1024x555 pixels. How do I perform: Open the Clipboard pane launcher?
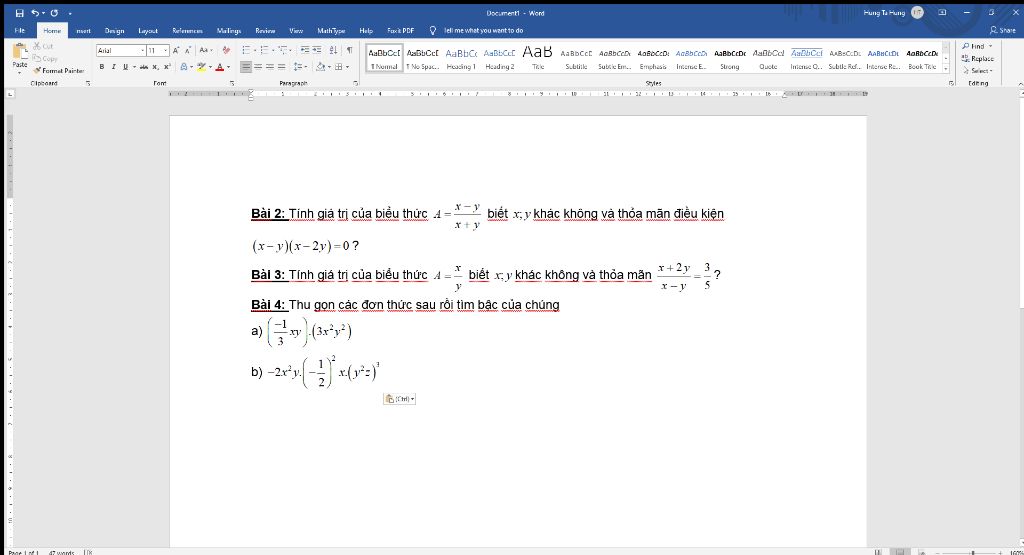88,84
